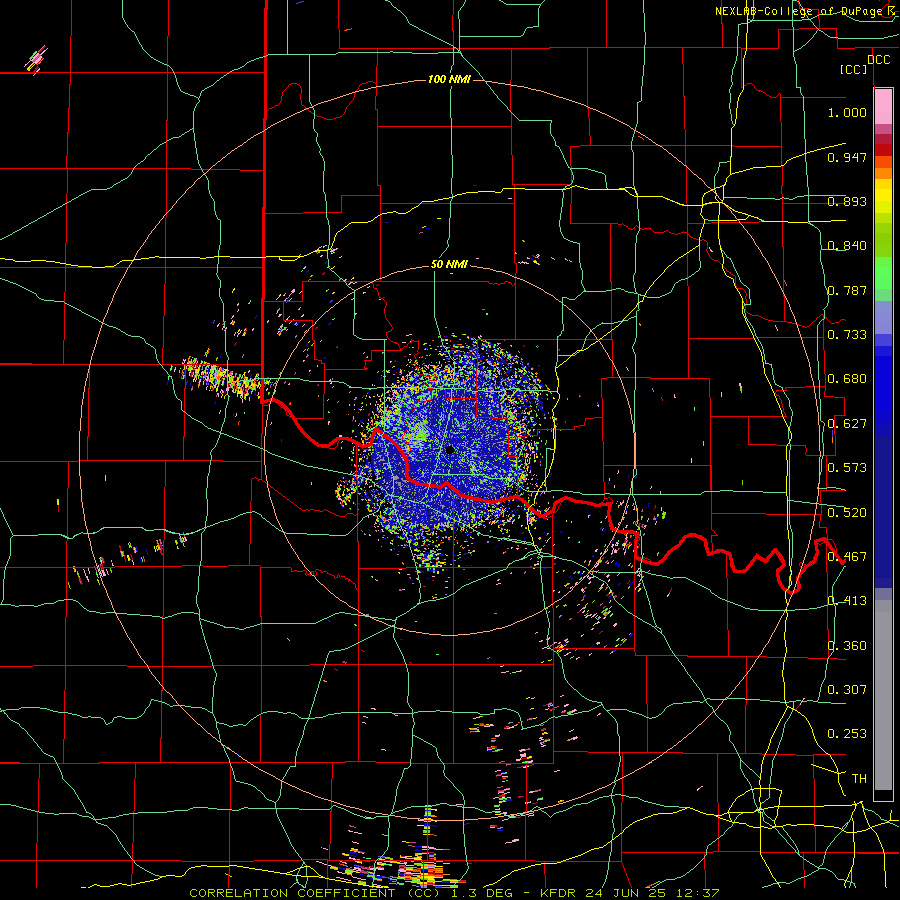Select the 1.000 scale value
900x900 pixels.
click(x=847, y=112)
